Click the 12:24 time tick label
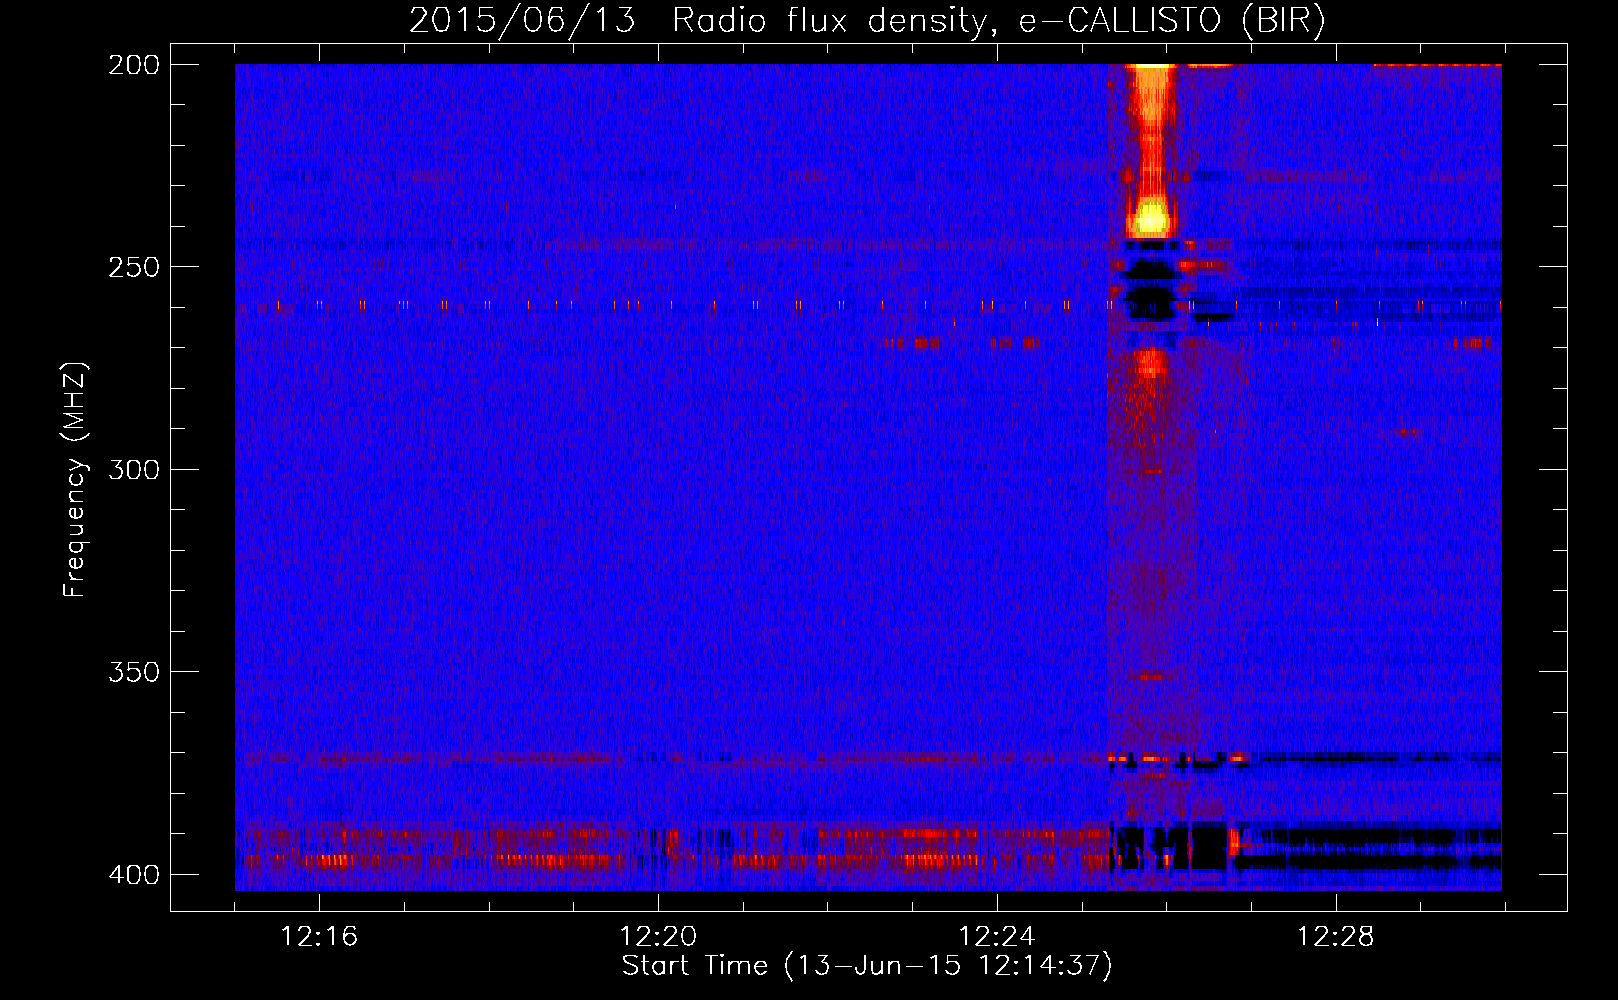 point(997,937)
